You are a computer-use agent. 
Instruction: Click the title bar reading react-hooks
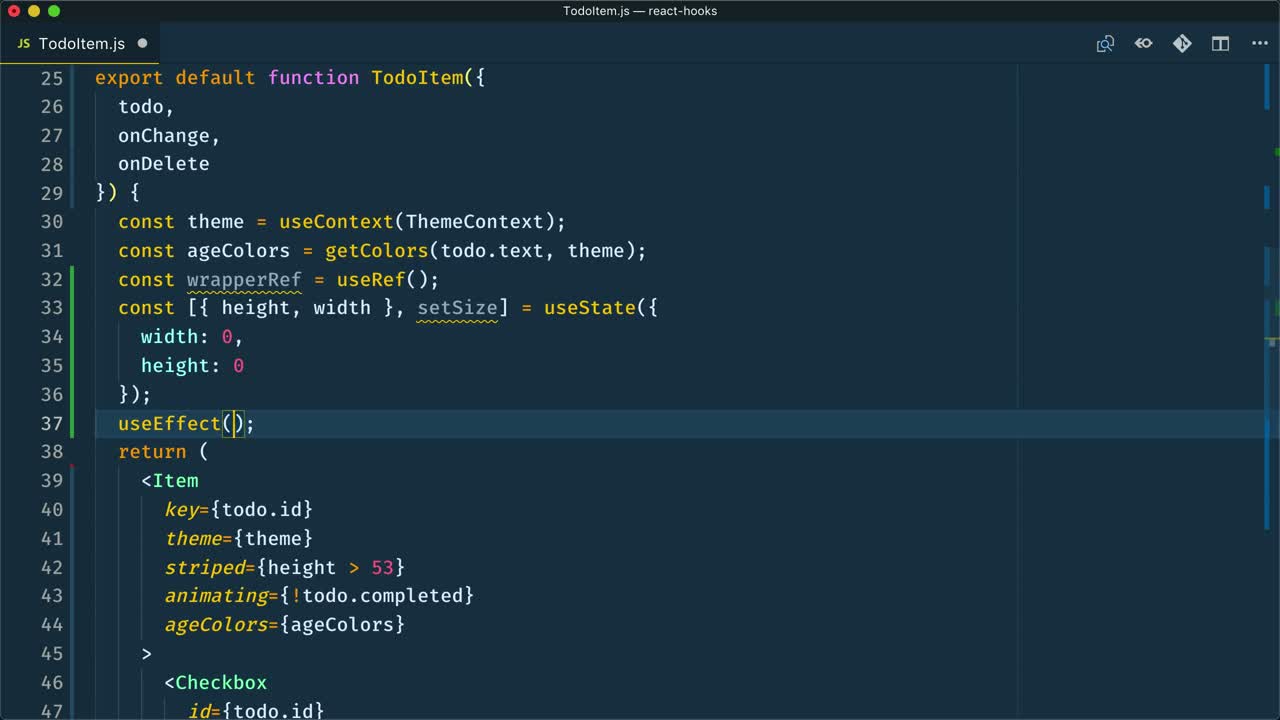point(682,11)
